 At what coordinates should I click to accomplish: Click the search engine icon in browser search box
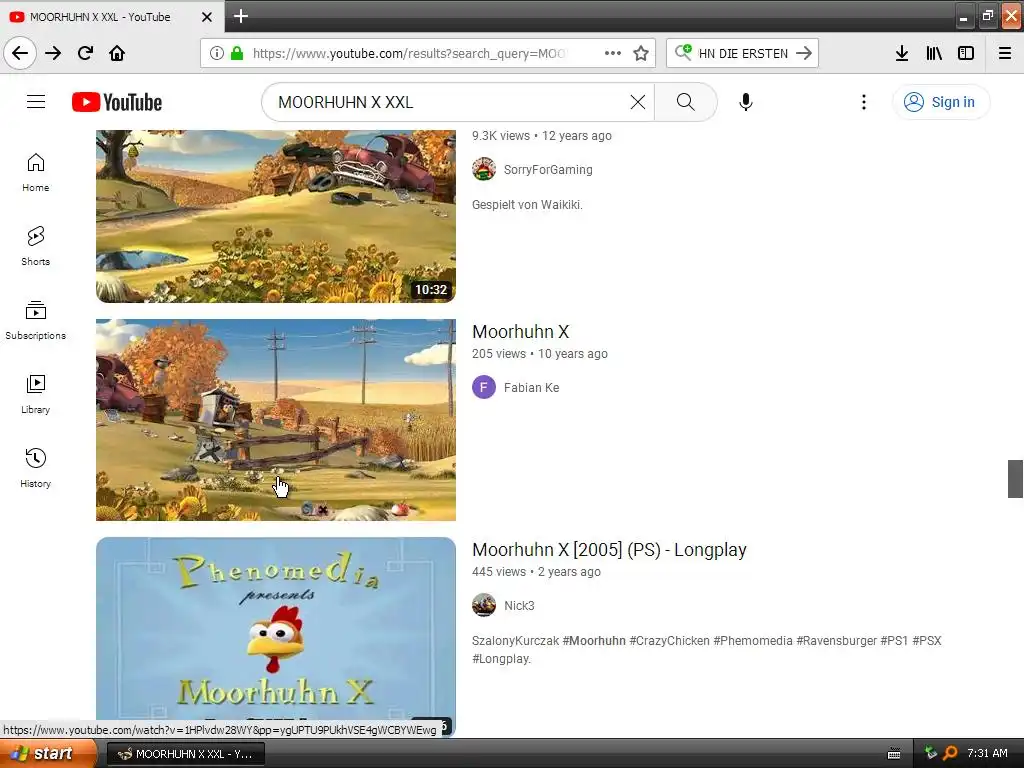pyautogui.click(x=683, y=52)
